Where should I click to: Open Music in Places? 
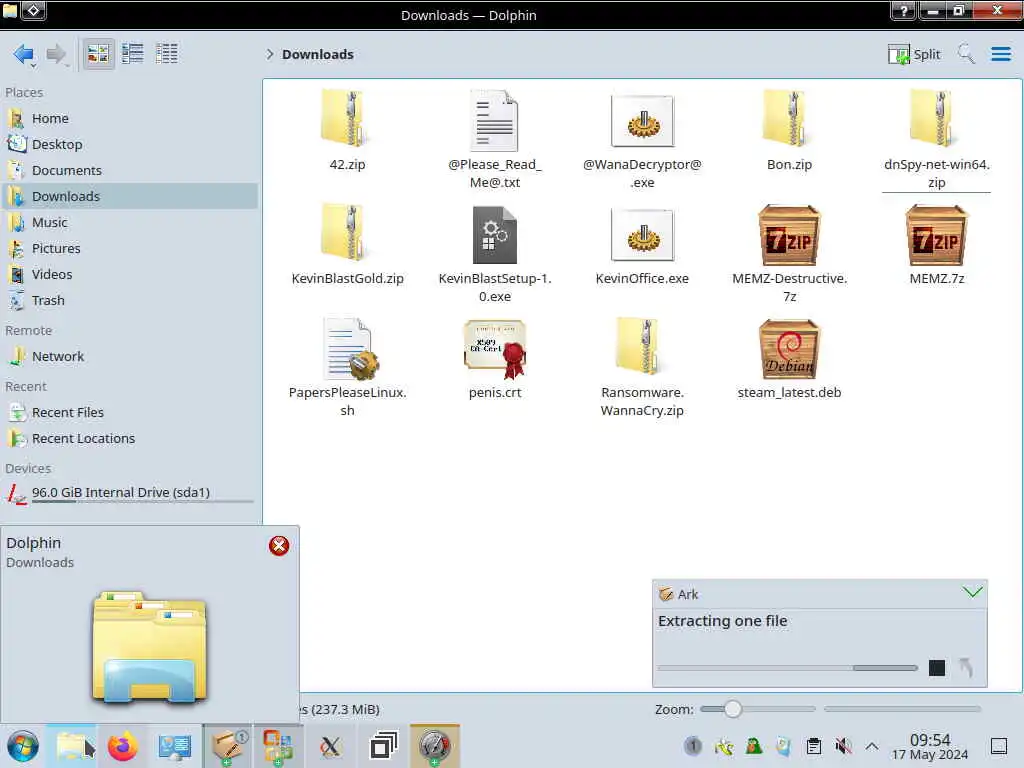(x=129, y=223)
